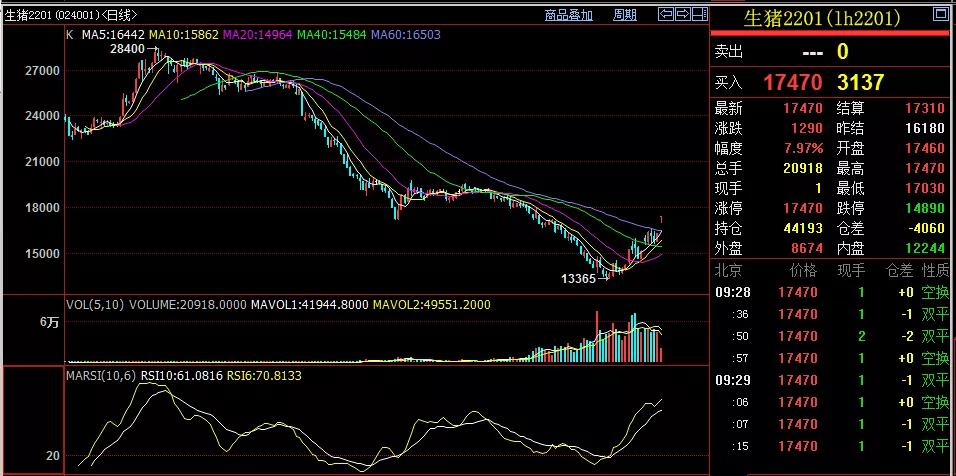Viewport: 956px width, 476px height.
Task: Open the 商品叠加 overlay link
Action: [568, 15]
